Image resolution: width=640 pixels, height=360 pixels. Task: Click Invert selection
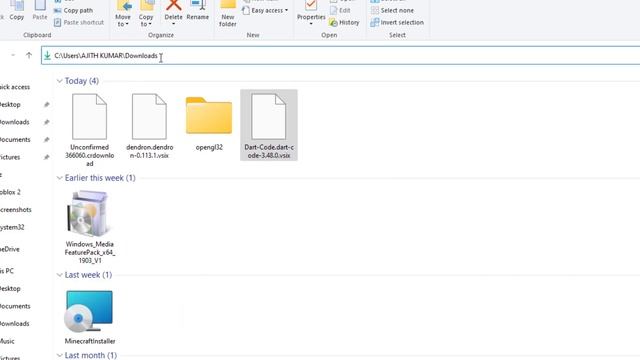tap(397, 22)
